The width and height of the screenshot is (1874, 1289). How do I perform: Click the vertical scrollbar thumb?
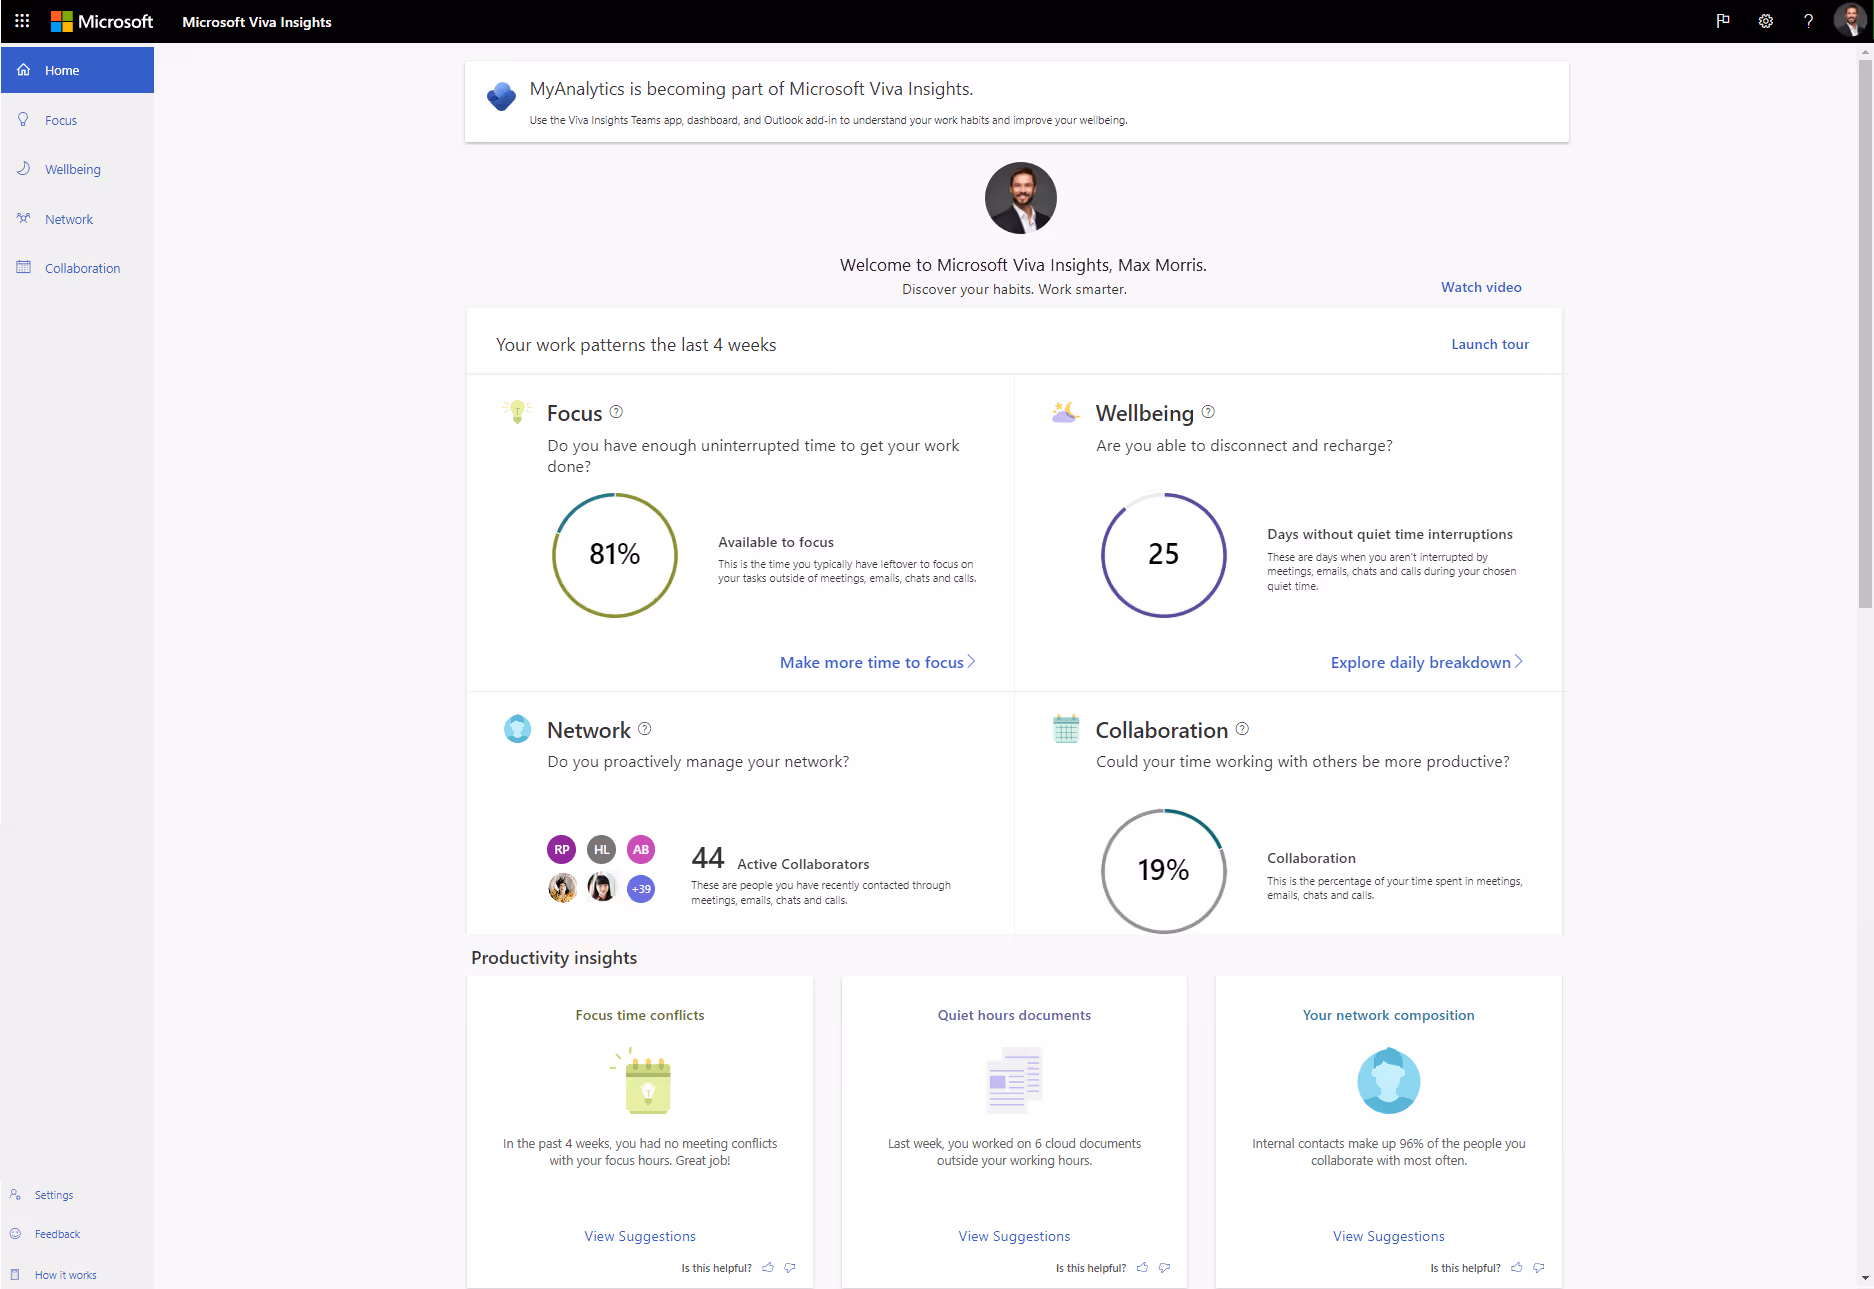1865,333
